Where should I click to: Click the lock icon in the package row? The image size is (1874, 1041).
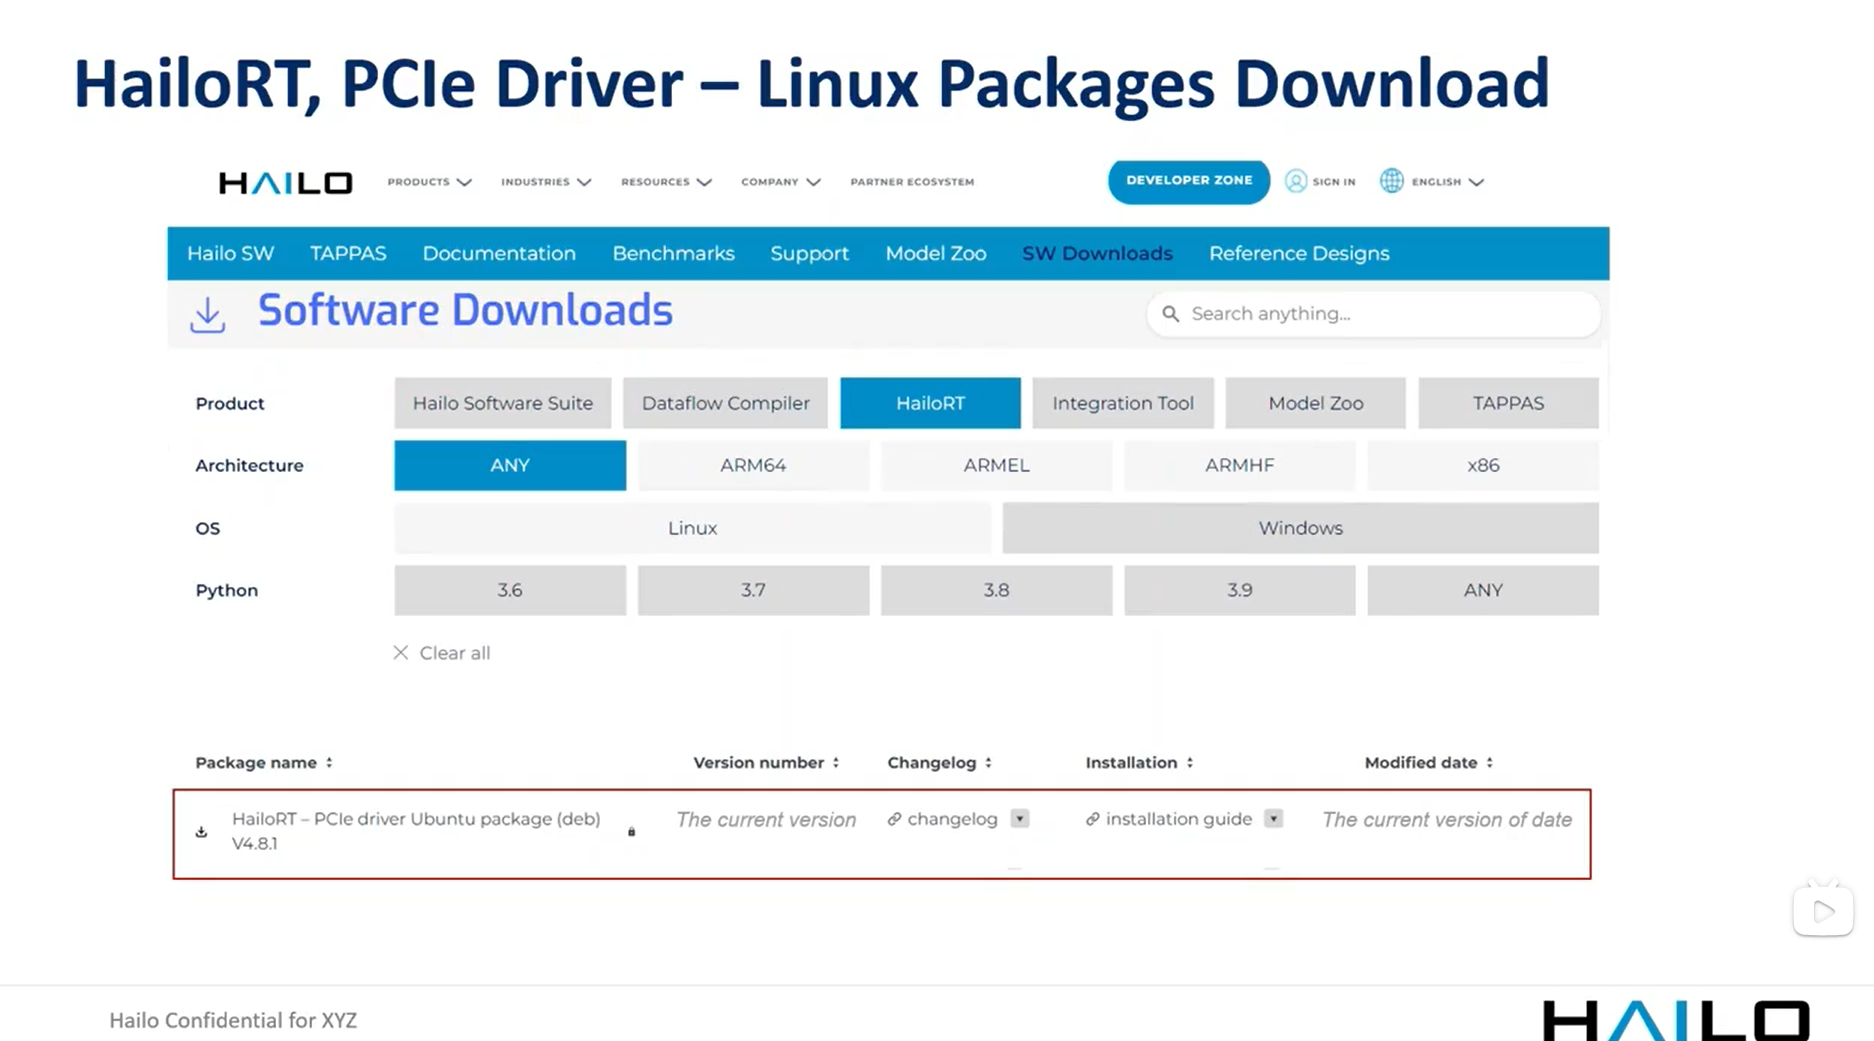click(631, 832)
